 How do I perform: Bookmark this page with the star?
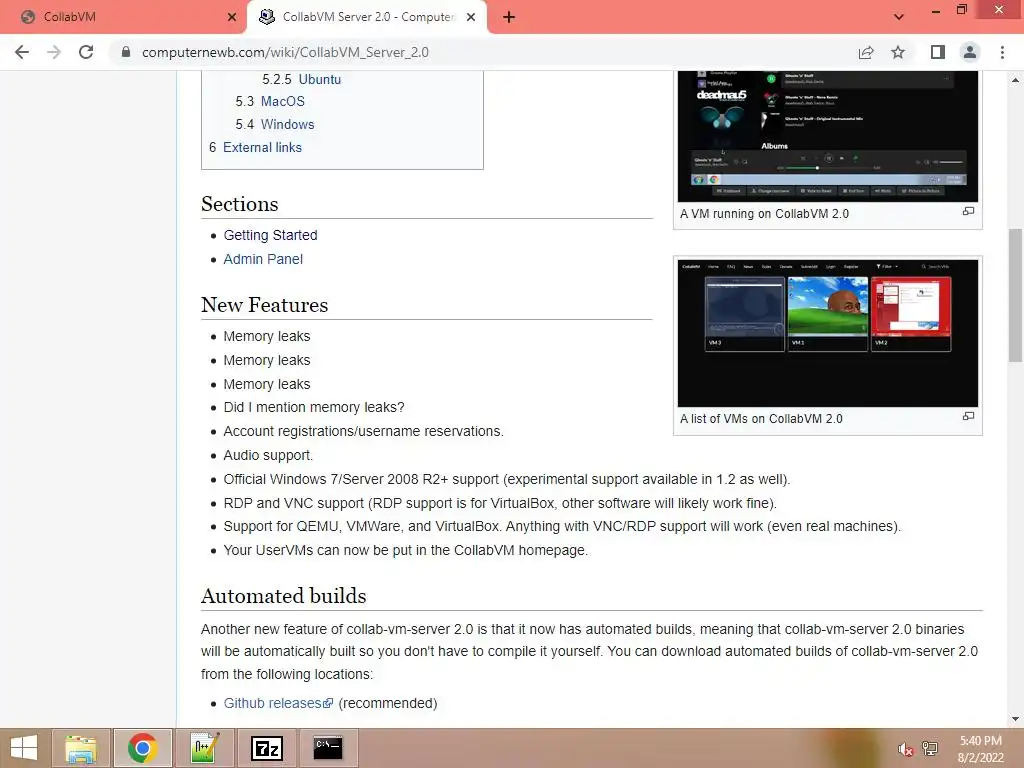[x=898, y=52]
